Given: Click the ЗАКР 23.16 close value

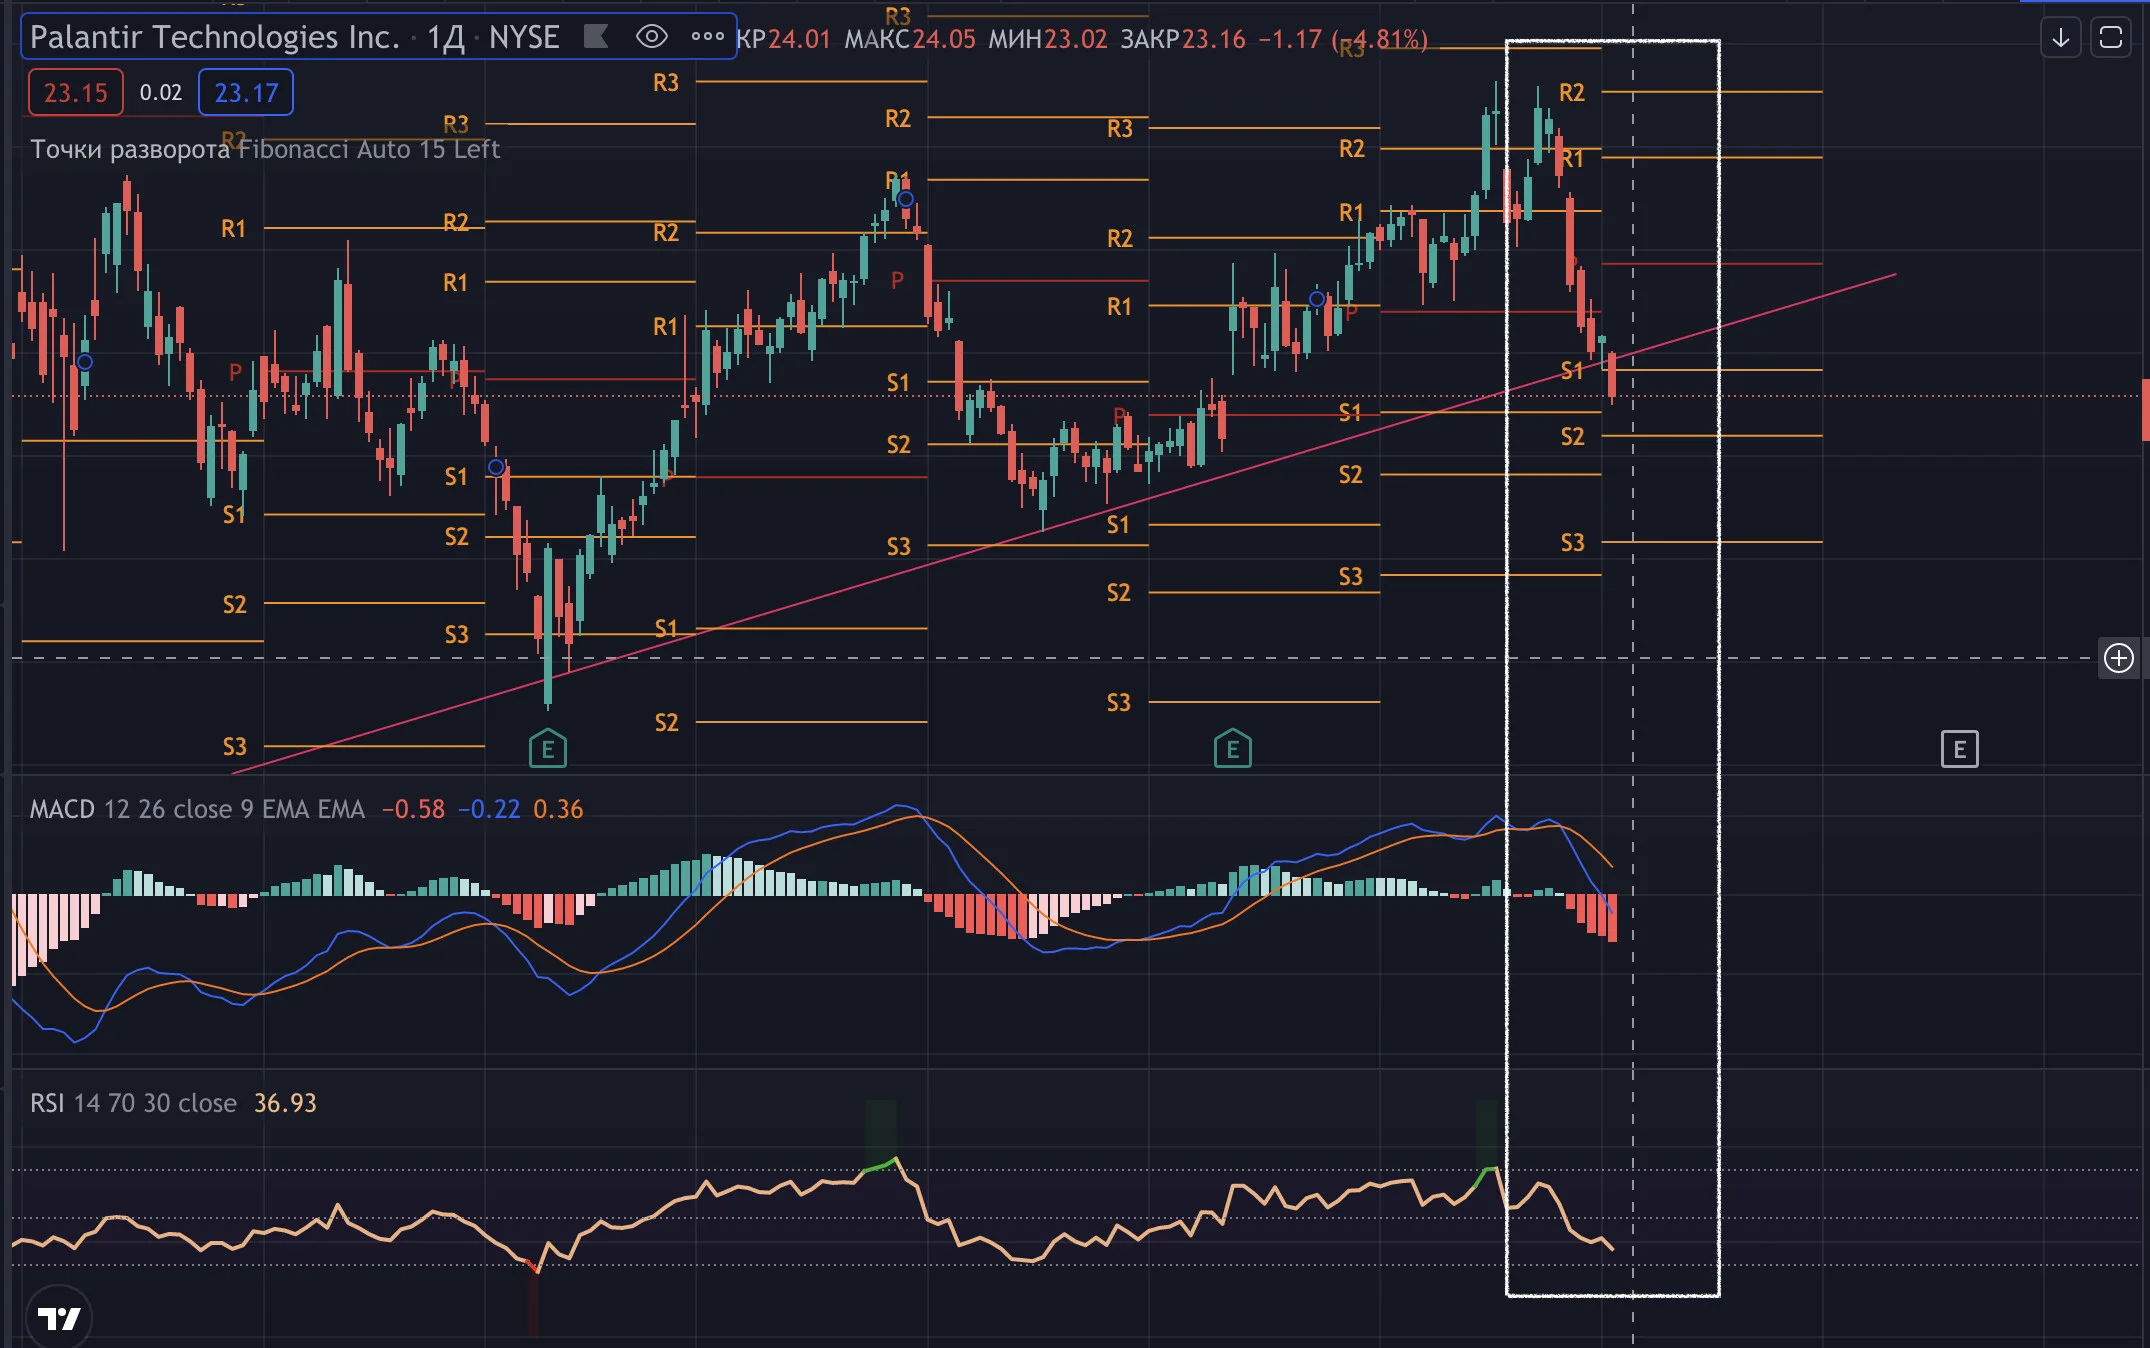Looking at the screenshot, I should (1183, 39).
